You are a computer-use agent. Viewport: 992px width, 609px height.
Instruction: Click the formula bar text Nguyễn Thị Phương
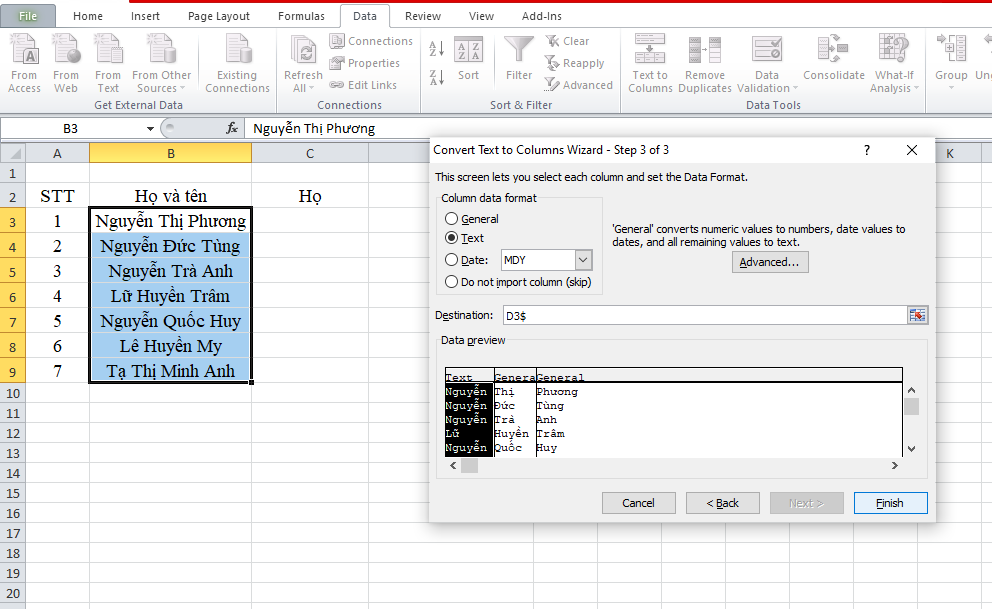(314, 128)
